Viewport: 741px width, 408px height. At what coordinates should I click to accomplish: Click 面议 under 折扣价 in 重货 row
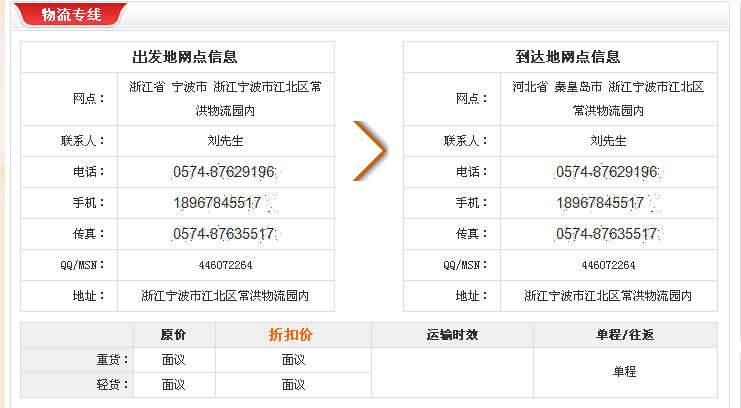pyautogui.click(x=293, y=360)
